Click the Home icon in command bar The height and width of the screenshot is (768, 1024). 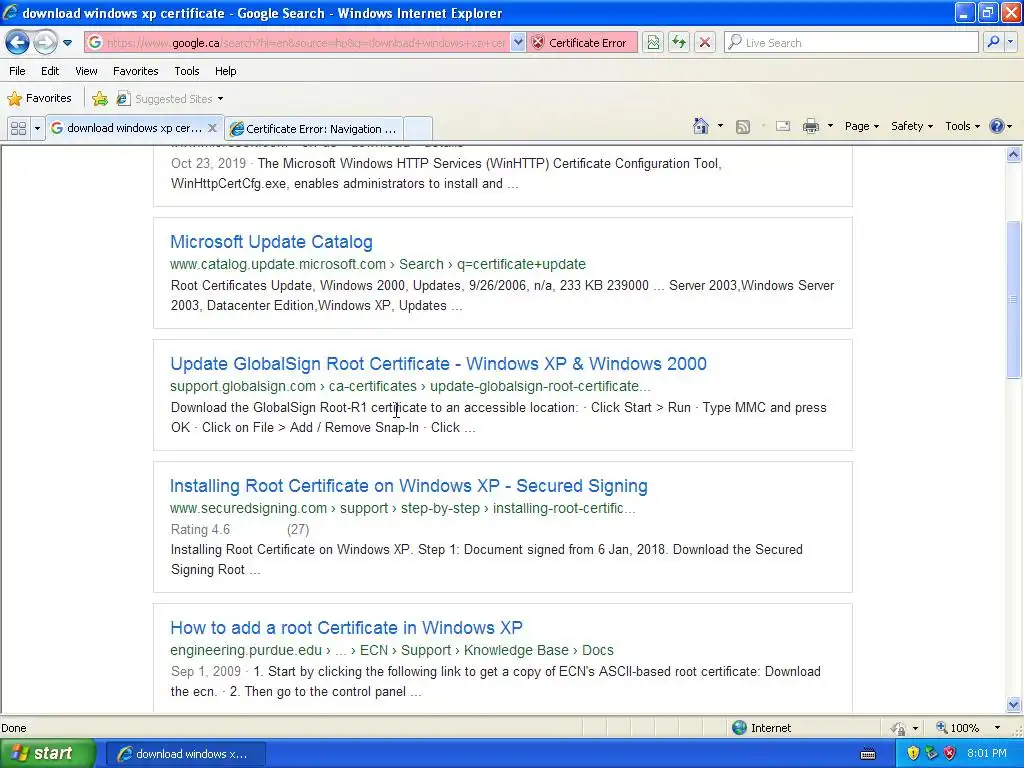click(701, 126)
